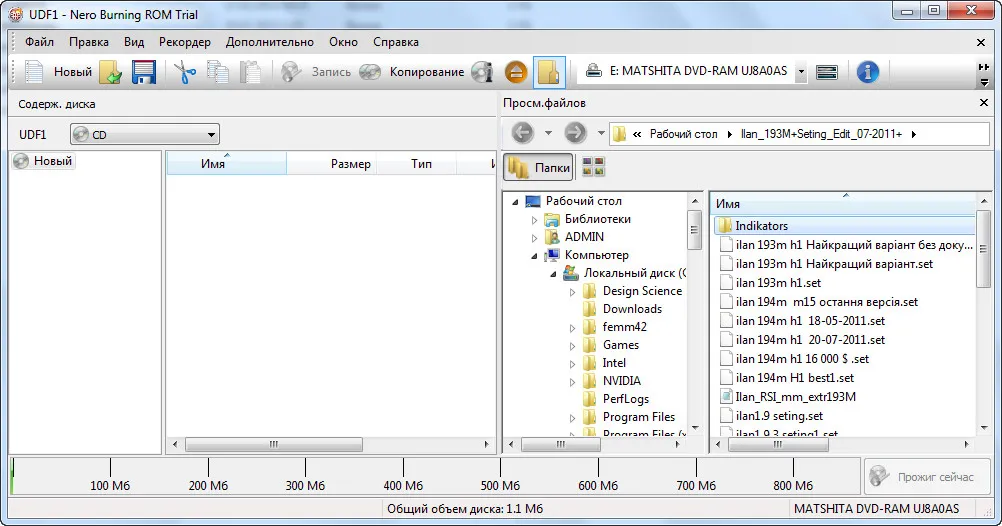The height and width of the screenshot is (526, 1002).
Task: Click the orange eject disc icon
Action: (x=516, y=72)
